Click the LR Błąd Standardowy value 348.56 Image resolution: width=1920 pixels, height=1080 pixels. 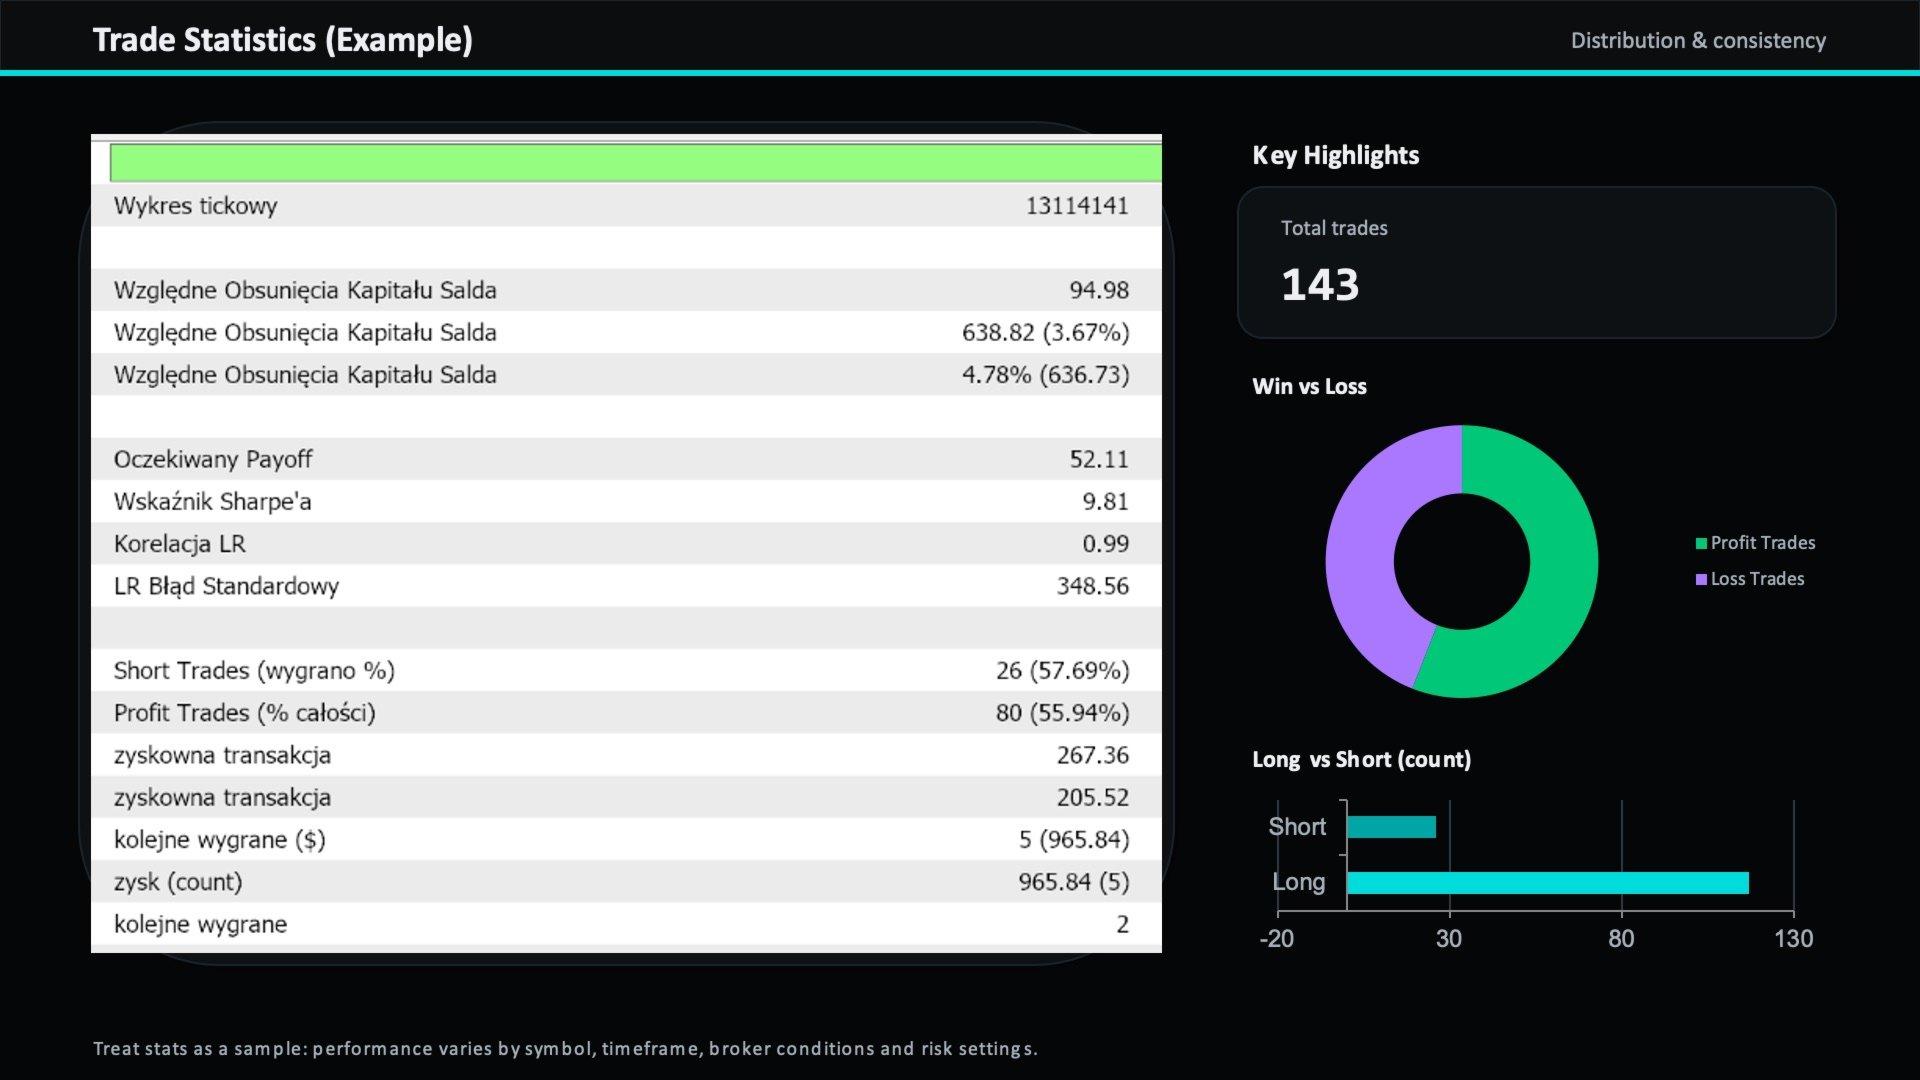[x=1092, y=586]
